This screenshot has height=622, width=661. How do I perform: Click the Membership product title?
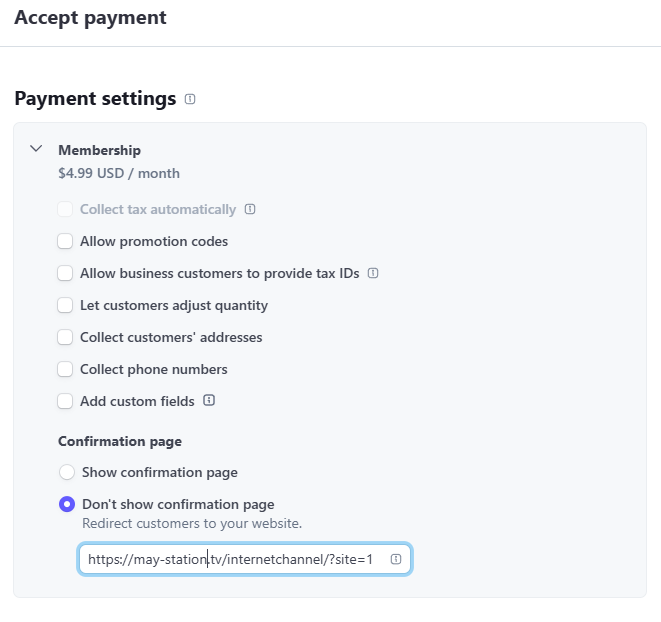pyautogui.click(x=99, y=150)
